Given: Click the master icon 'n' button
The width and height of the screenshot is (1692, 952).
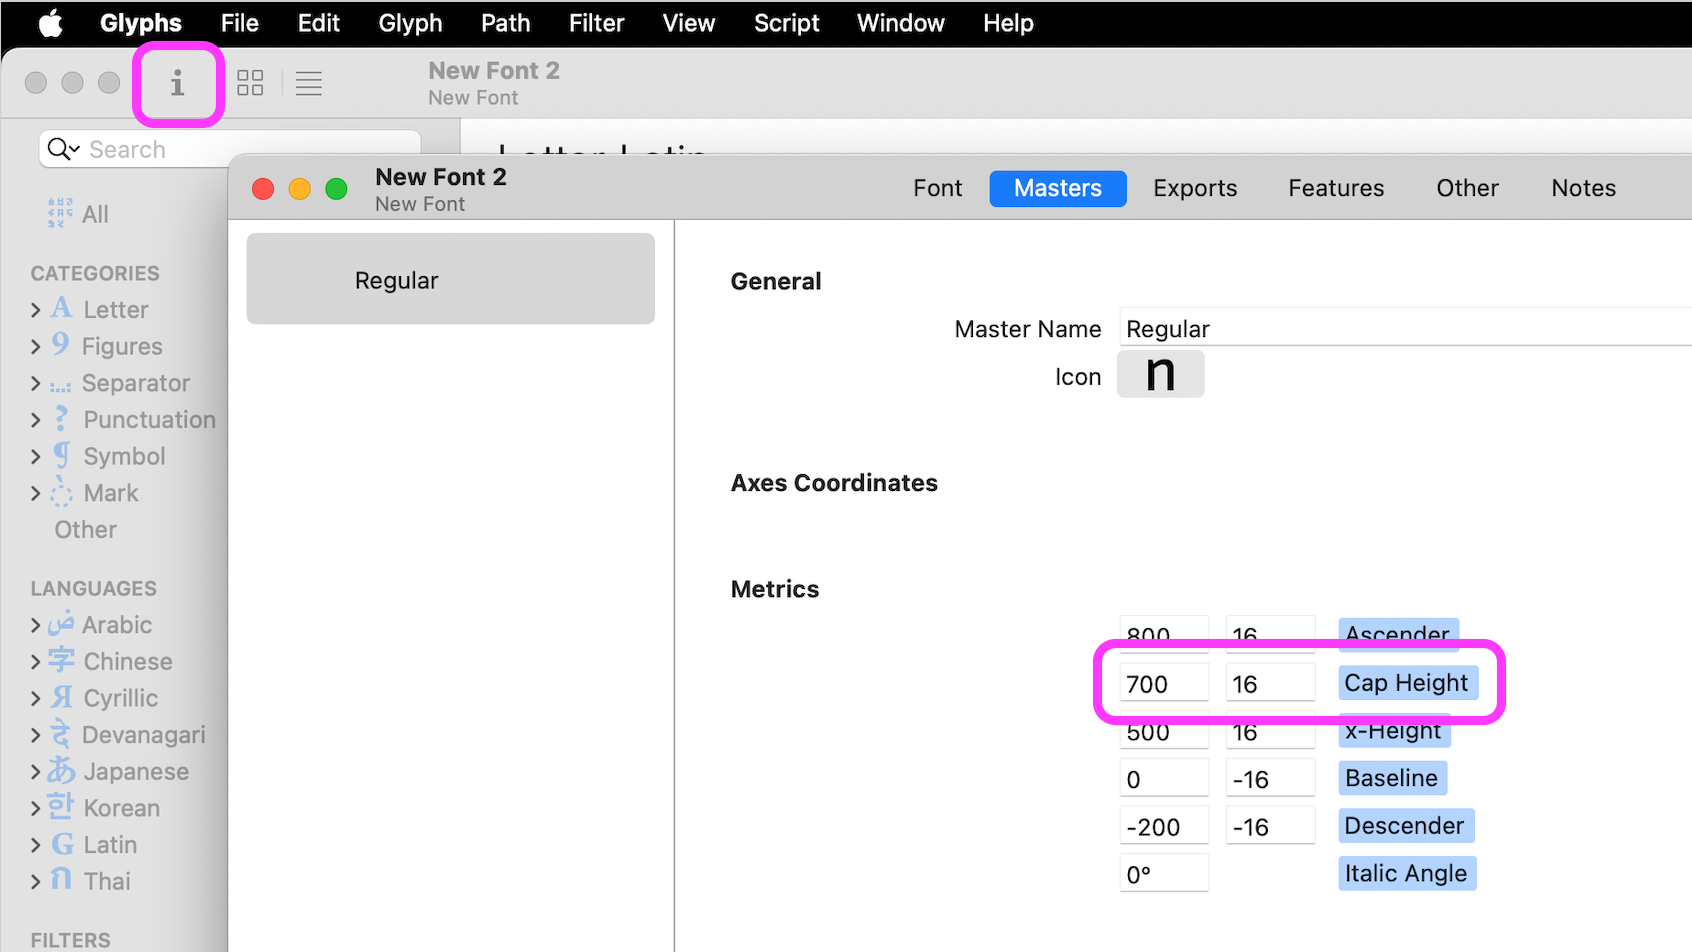Looking at the screenshot, I should click(1160, 374).
